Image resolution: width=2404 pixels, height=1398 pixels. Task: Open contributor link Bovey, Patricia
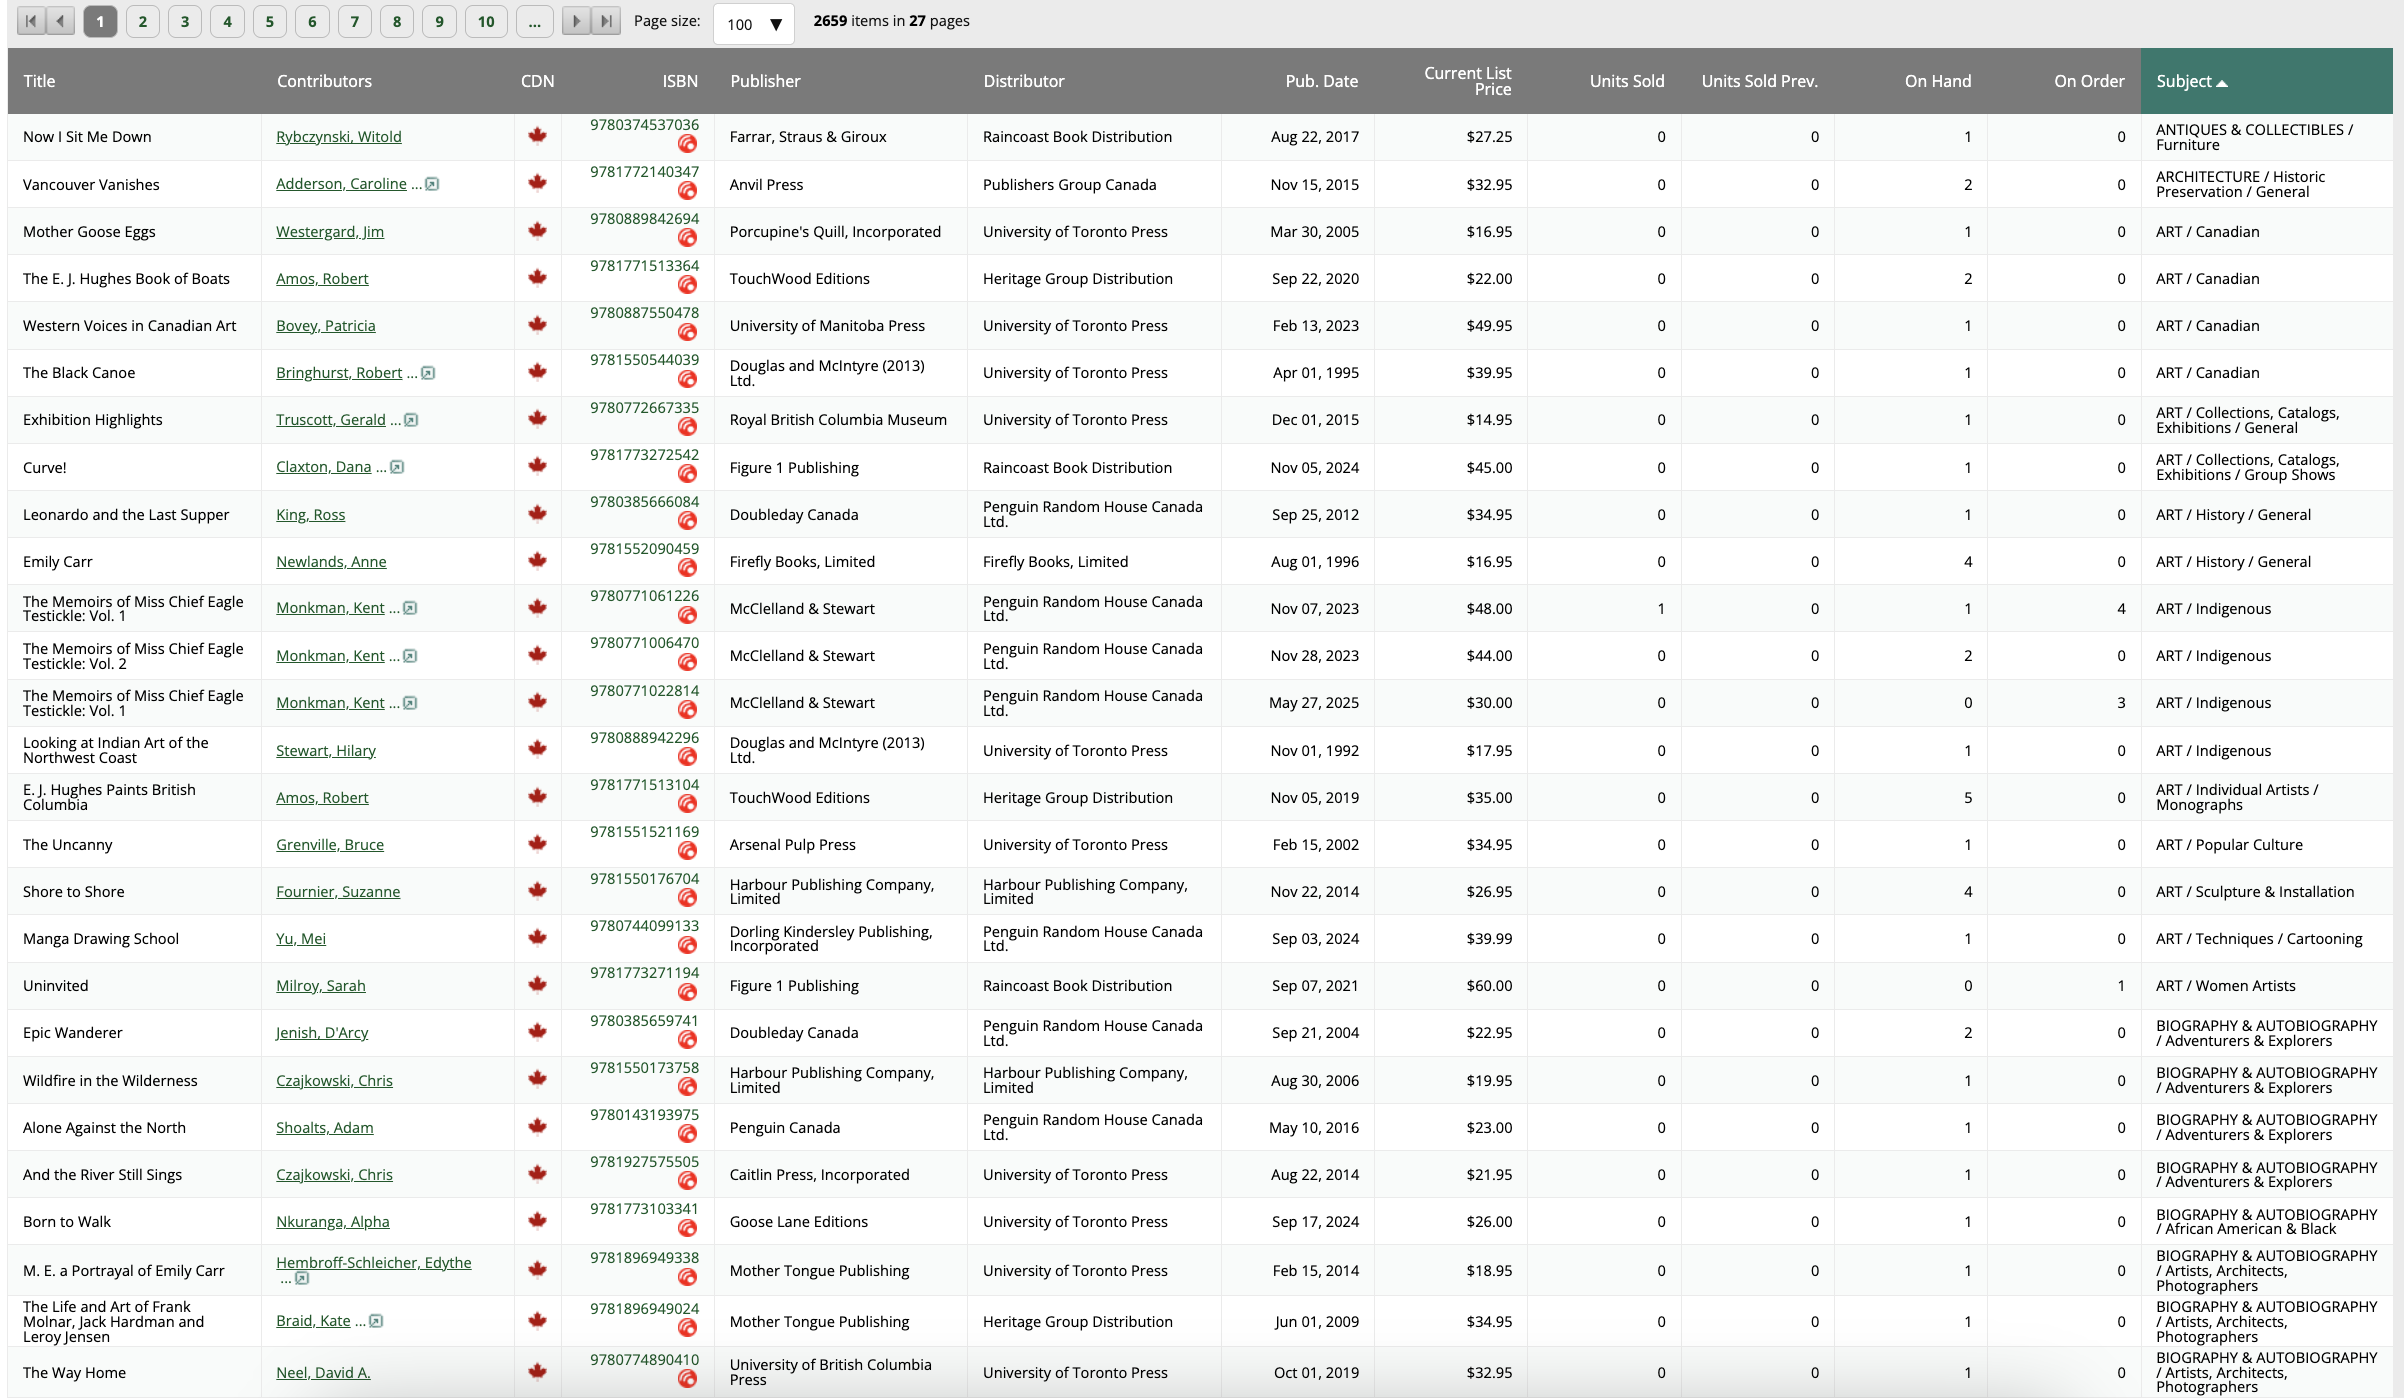[326, 326]
